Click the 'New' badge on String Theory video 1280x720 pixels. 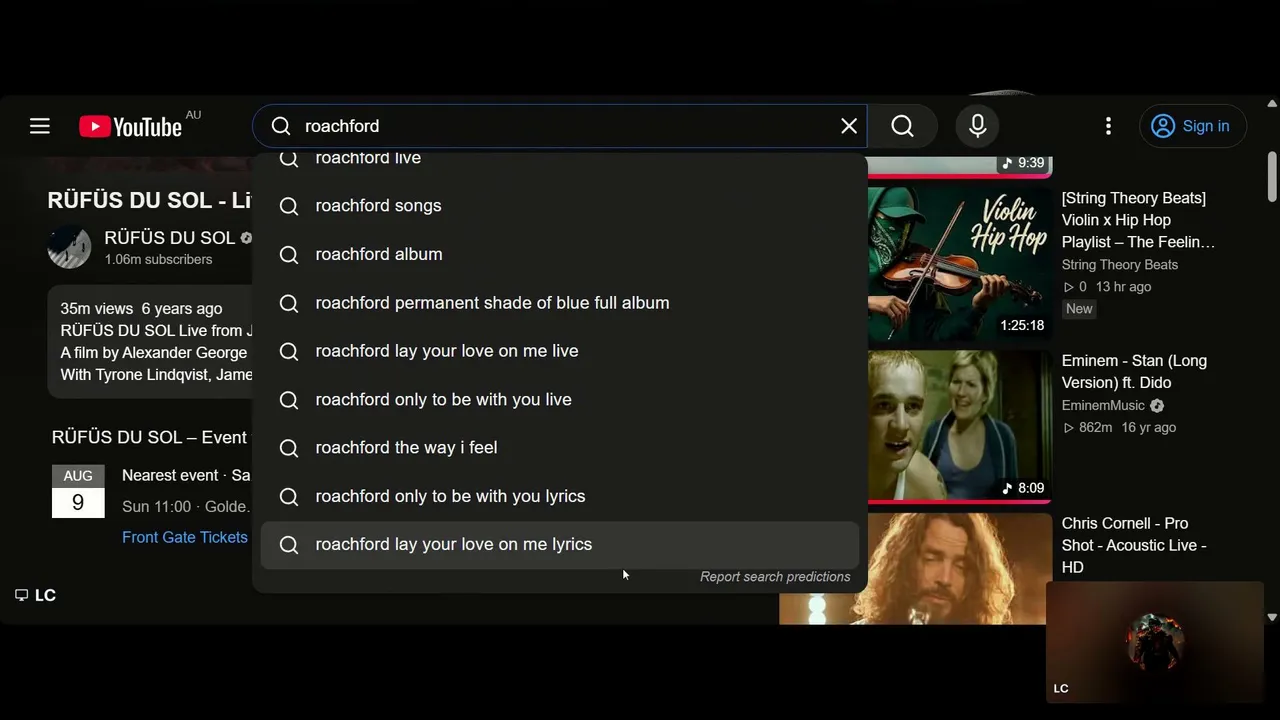[1079, 309]
